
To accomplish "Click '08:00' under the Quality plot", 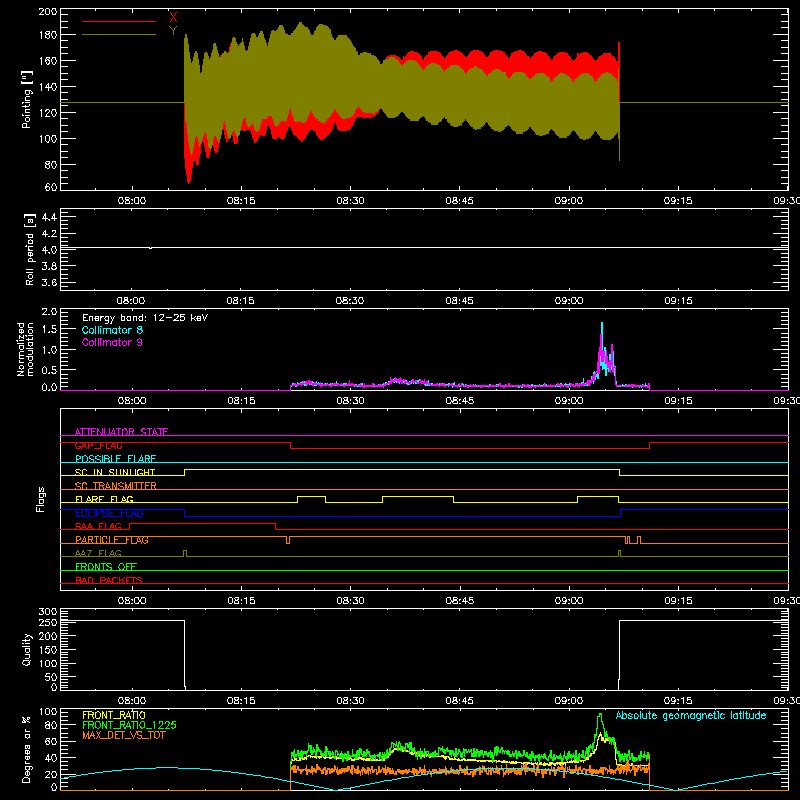I will pyautogui.click(x=132, y=701).
